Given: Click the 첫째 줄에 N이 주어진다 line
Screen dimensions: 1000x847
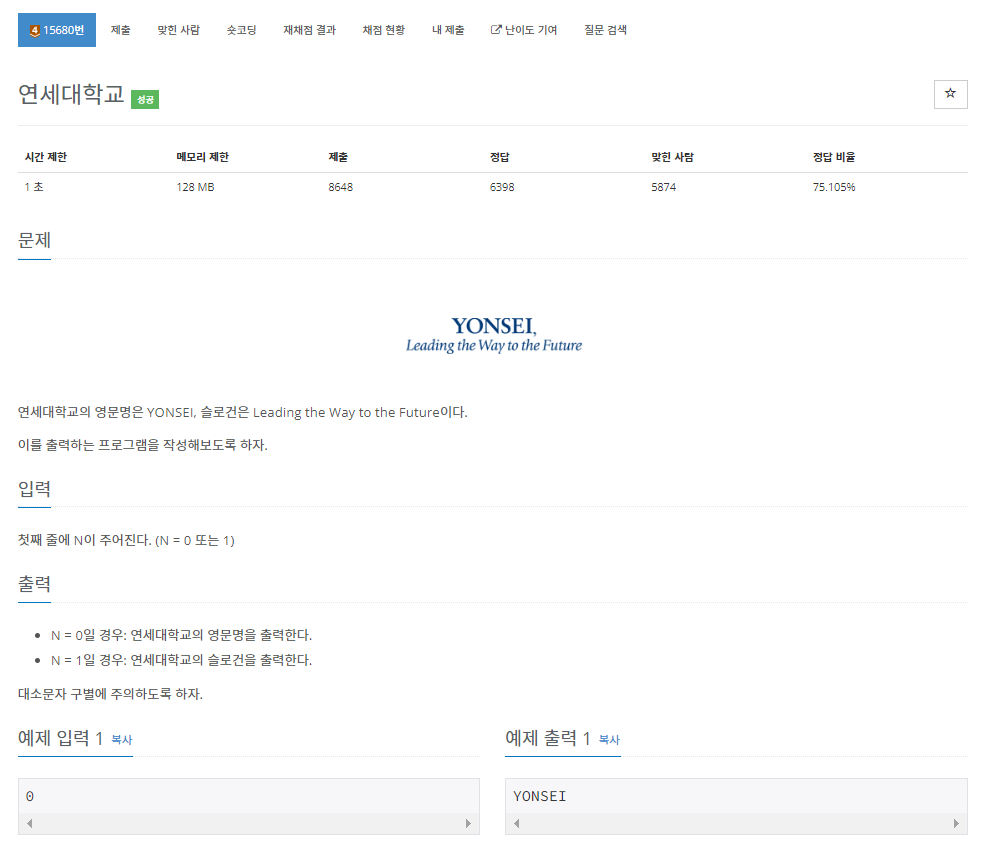Looking at the screenshot, I should [x=126, y=540].
